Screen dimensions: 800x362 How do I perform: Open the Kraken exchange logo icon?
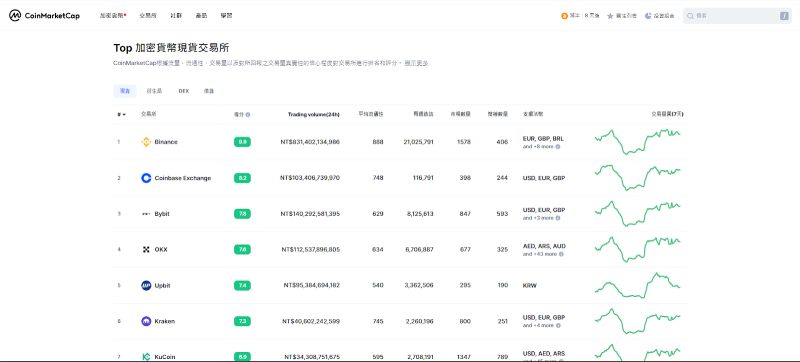coord(146,321)
